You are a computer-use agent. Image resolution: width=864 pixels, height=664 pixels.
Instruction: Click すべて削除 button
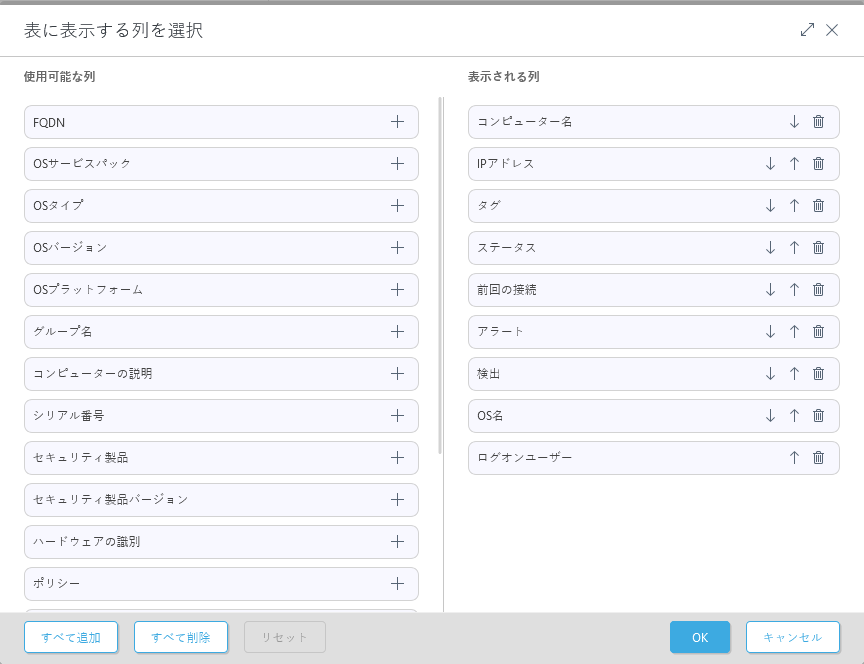coord(181,637)
